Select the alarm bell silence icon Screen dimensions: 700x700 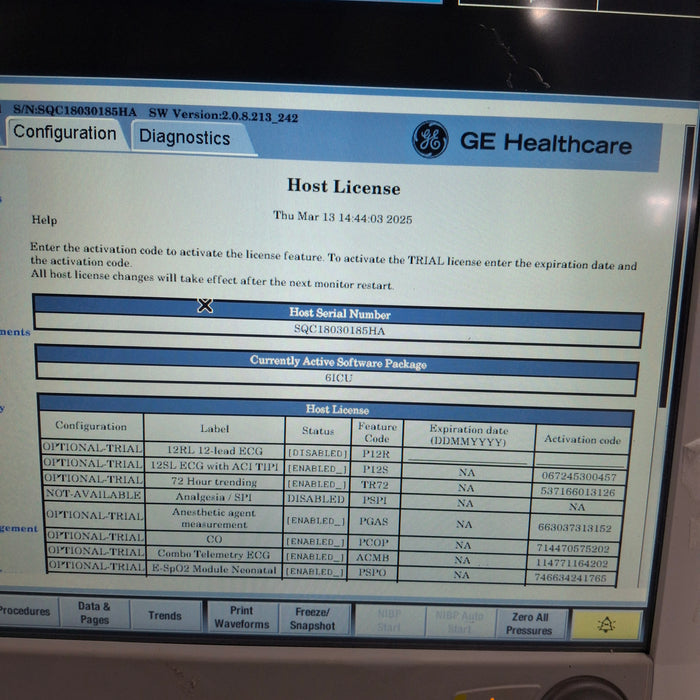(x=606, y=625)
